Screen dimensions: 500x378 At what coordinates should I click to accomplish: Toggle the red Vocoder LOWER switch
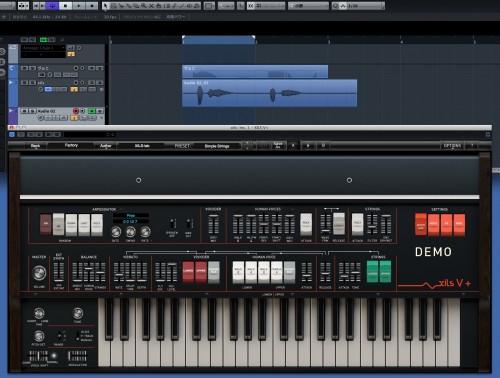[188, 272]
